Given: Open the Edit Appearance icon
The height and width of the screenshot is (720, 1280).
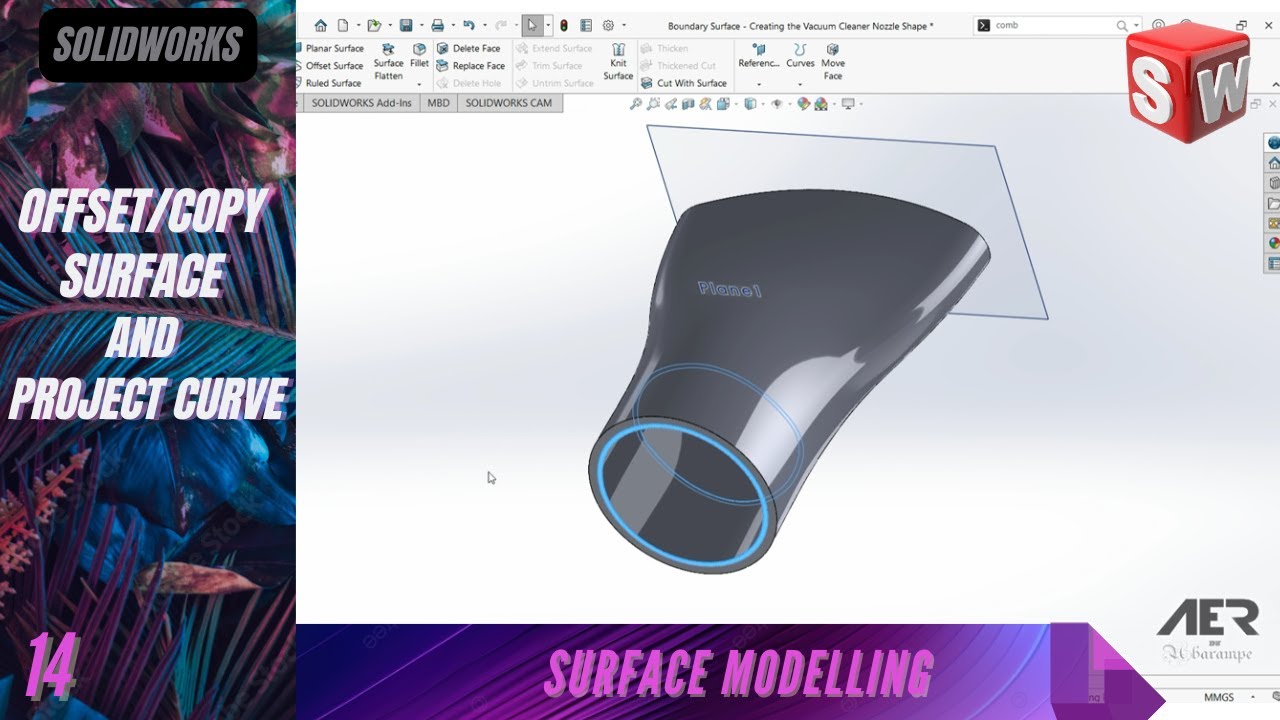Looking at the screenshot, I should tap(803, 104).
